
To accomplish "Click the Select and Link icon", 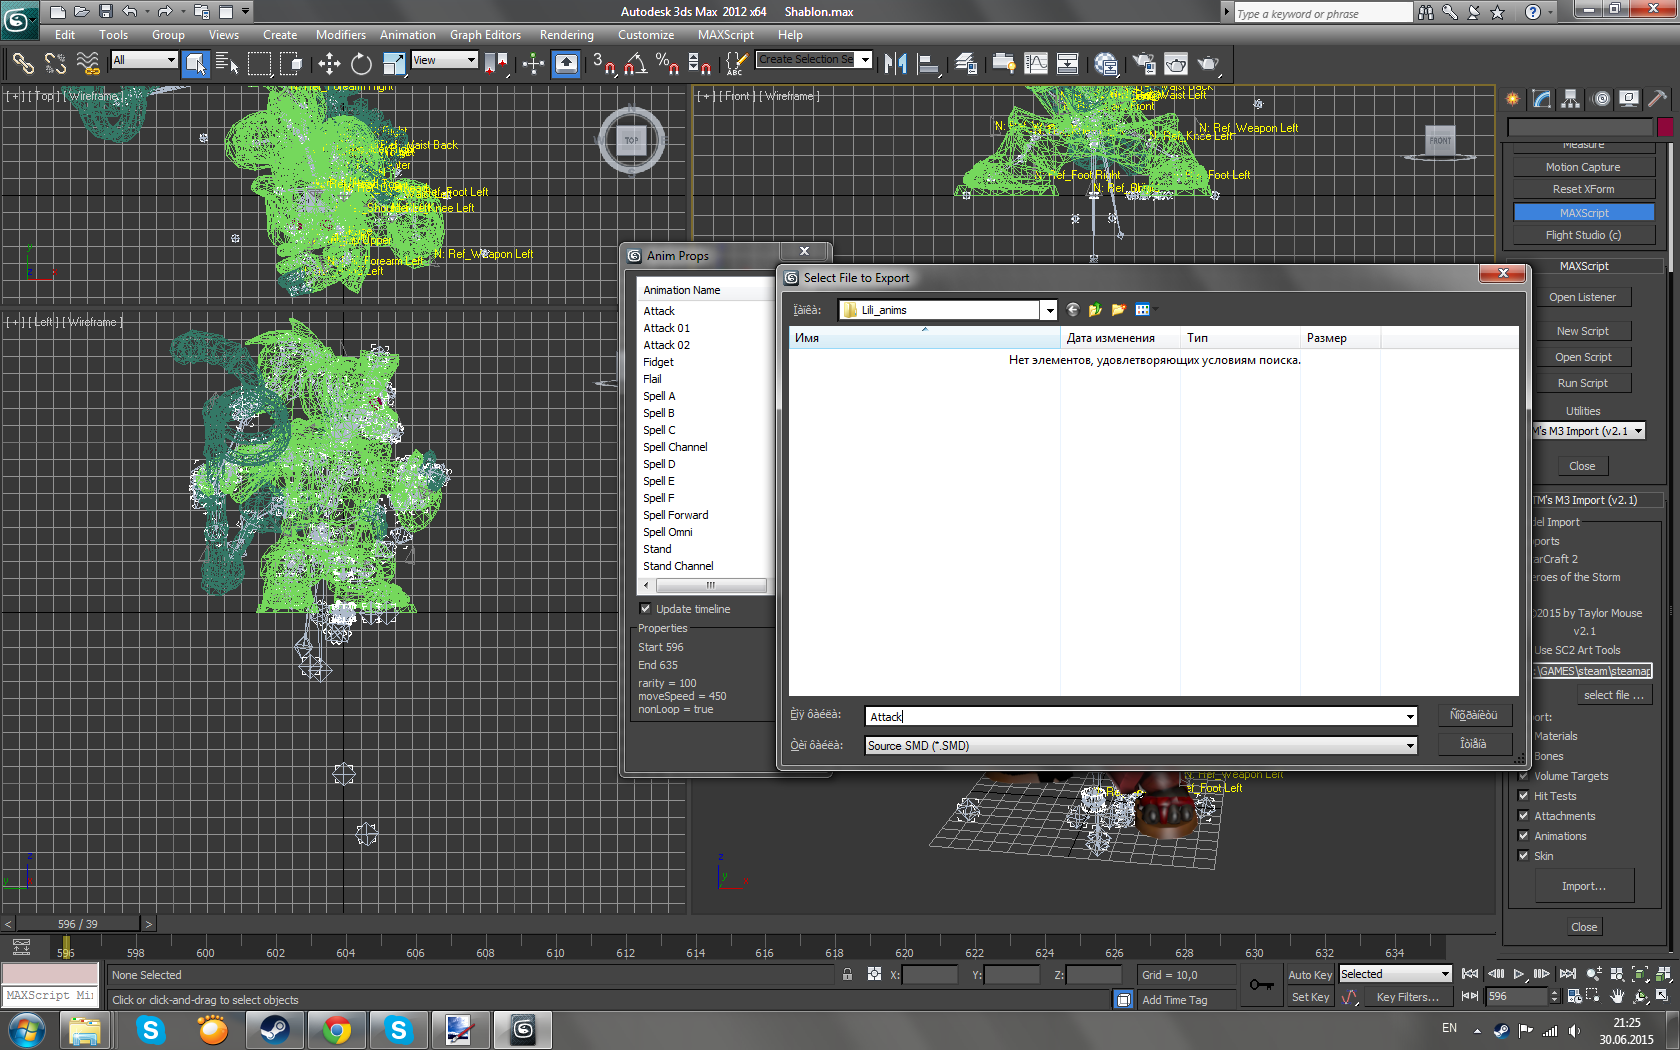I will pos(23,64).
